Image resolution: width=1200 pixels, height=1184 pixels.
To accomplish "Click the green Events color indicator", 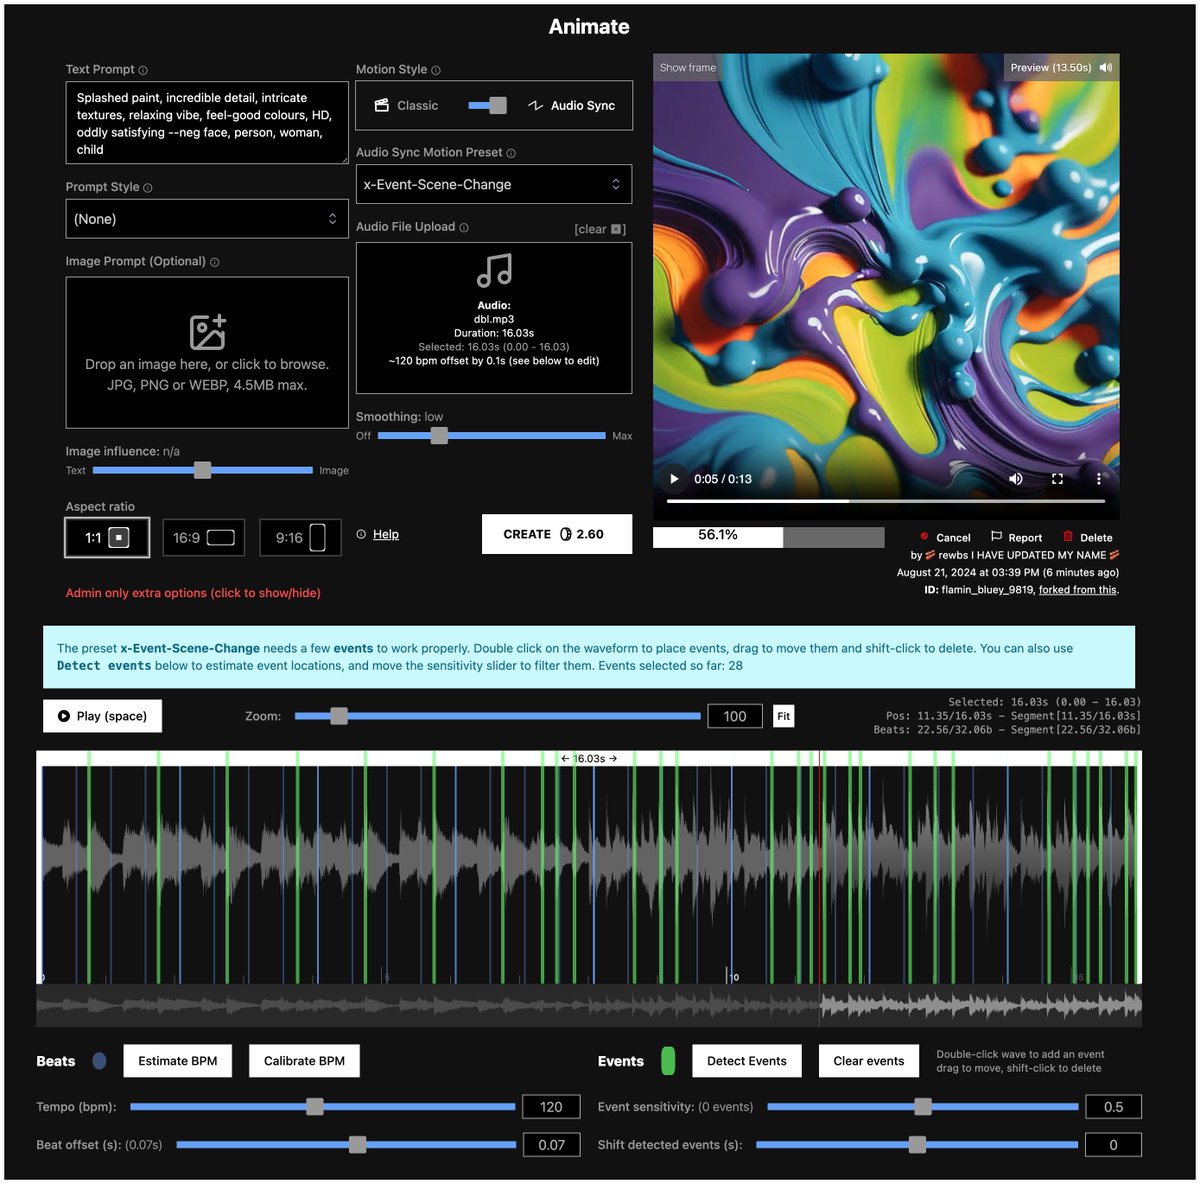I will (668, 1061).
